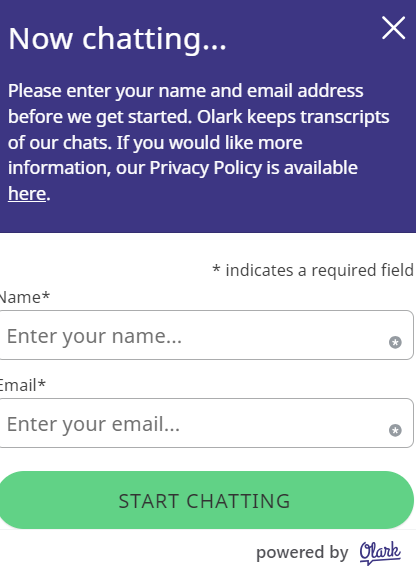Click the required asterisk icon in name field

coord(395,342)
